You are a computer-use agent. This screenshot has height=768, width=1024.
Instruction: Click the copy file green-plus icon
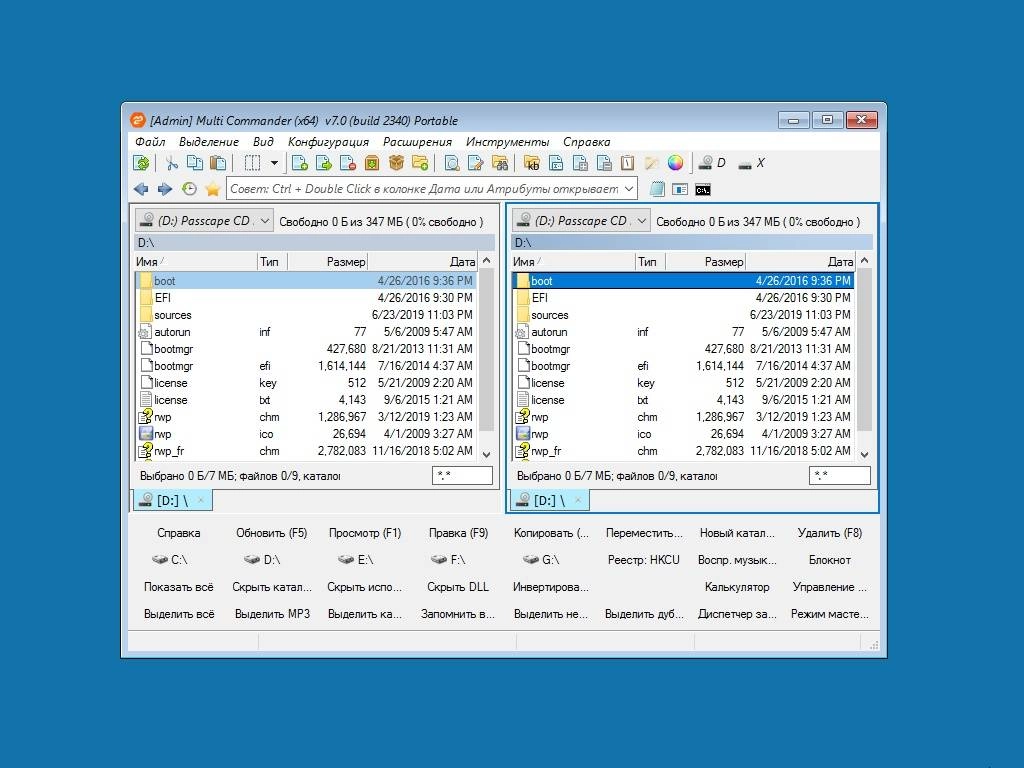(x=300, y=163)
